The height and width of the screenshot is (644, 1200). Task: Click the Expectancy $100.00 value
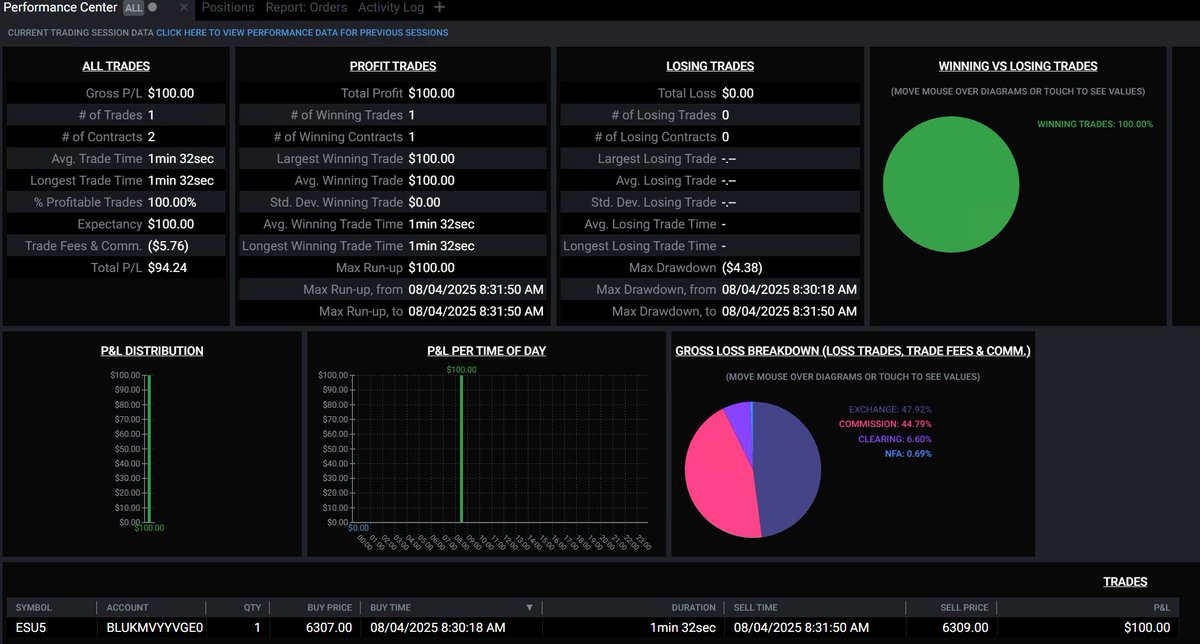[x=171, y=224]
